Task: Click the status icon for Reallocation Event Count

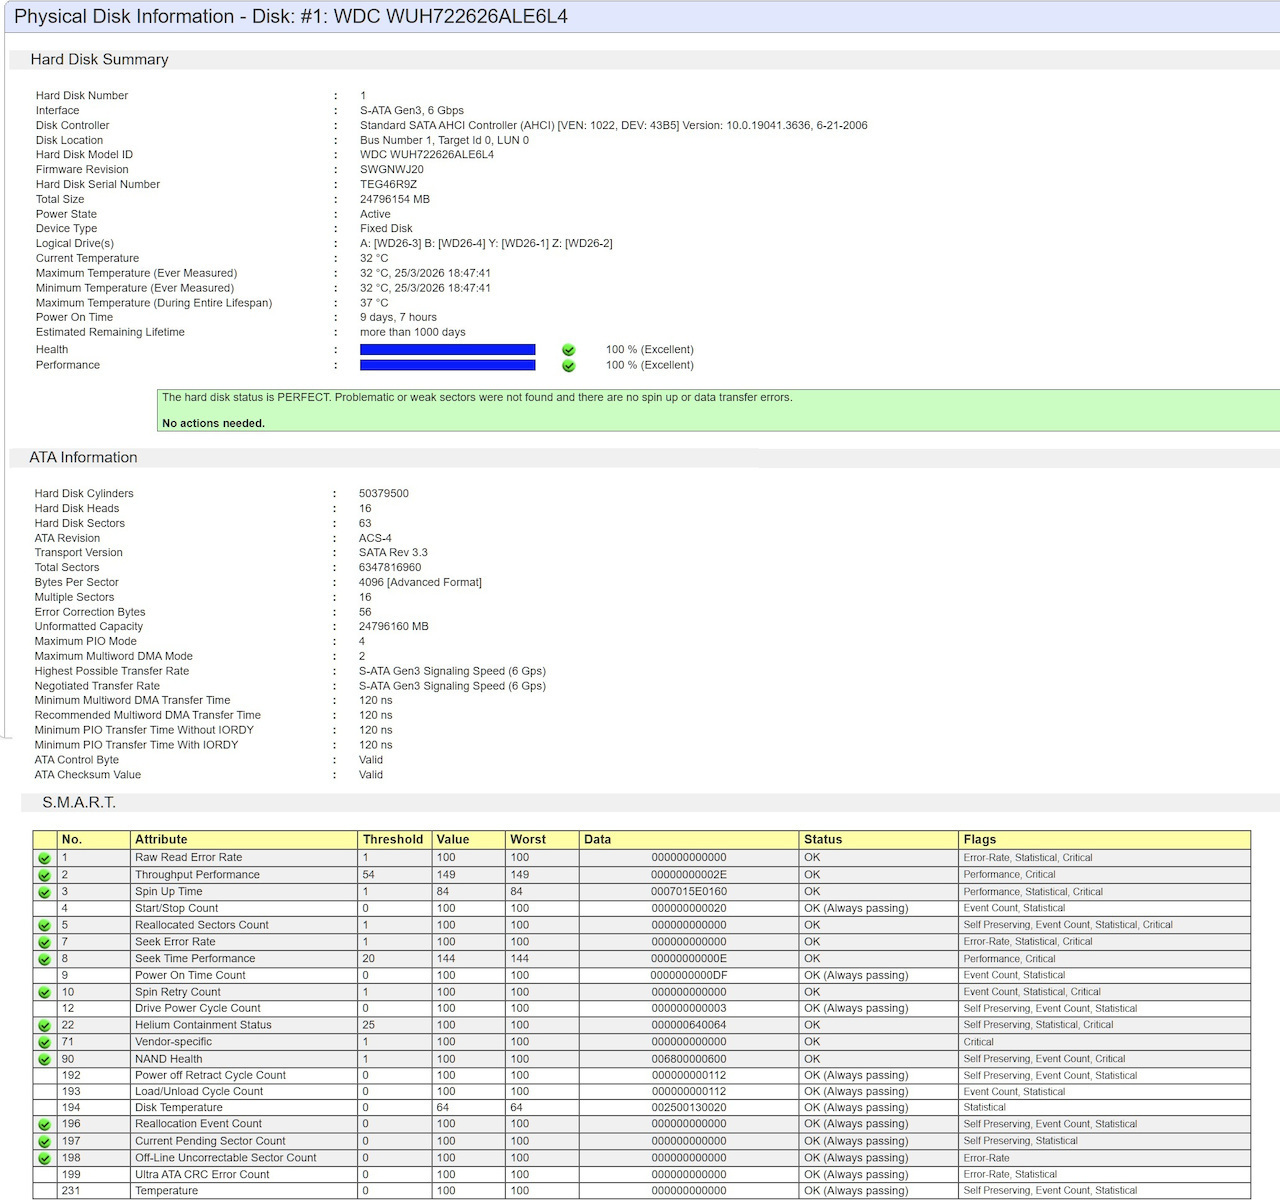Action: coord(44,1125)
